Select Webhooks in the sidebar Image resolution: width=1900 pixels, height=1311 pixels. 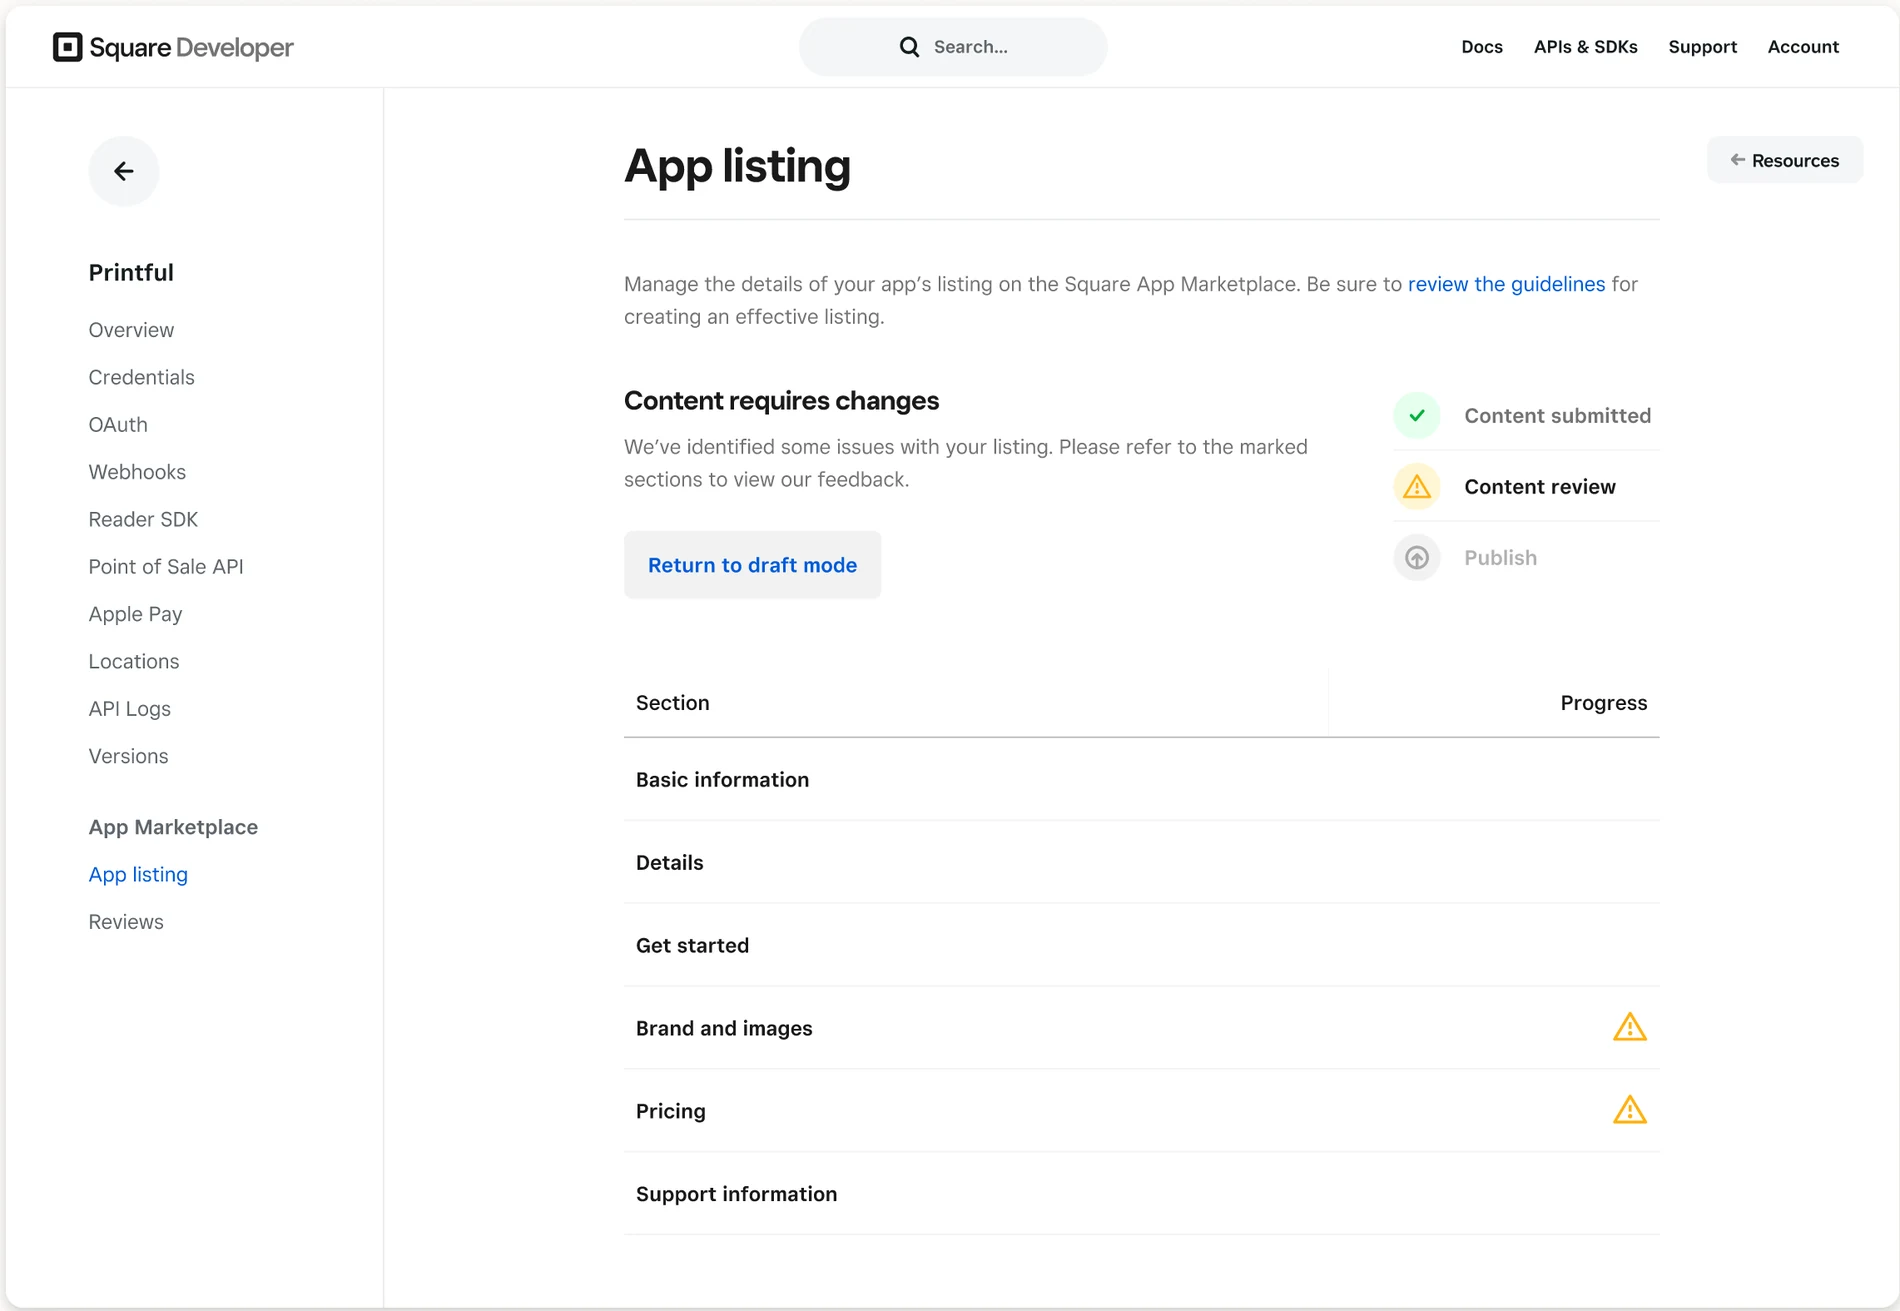(x=137, y=472)
